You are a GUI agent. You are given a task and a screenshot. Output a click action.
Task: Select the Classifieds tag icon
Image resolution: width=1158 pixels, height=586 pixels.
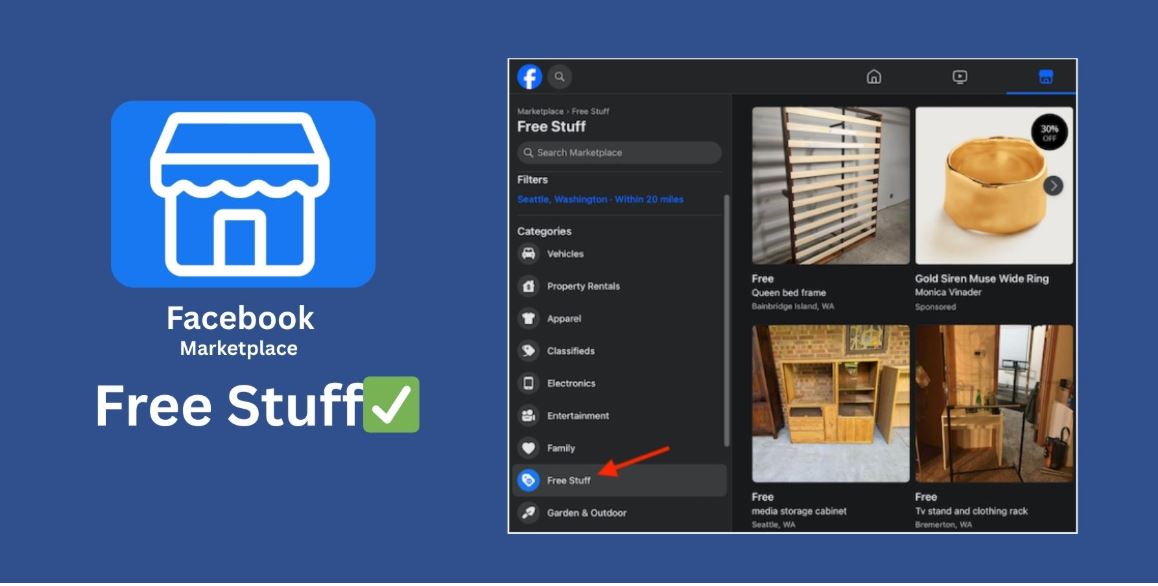click(x=530, y=351)
